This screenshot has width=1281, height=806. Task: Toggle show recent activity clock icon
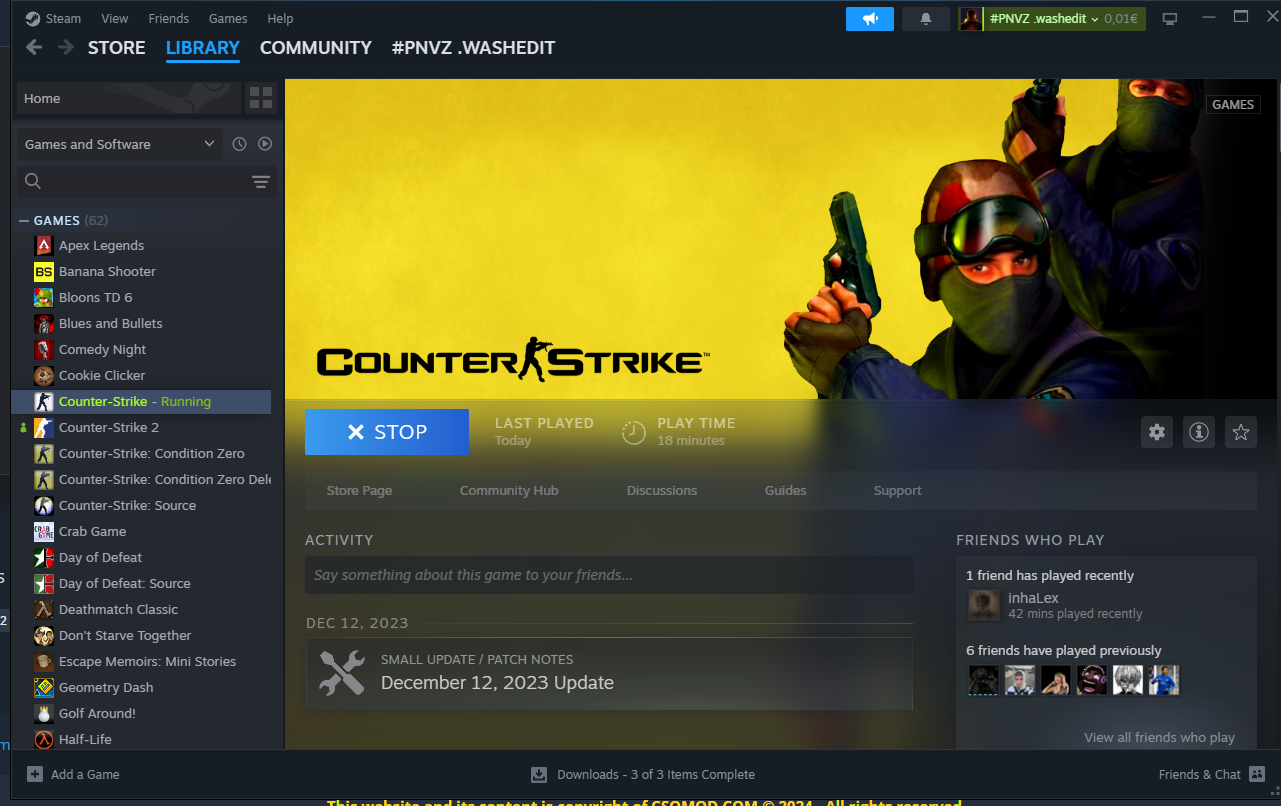239,144
